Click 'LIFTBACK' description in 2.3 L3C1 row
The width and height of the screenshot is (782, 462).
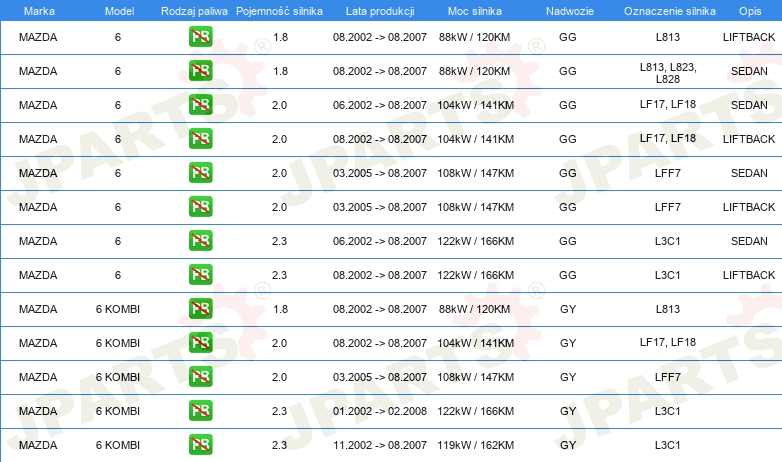coord(749,275)
